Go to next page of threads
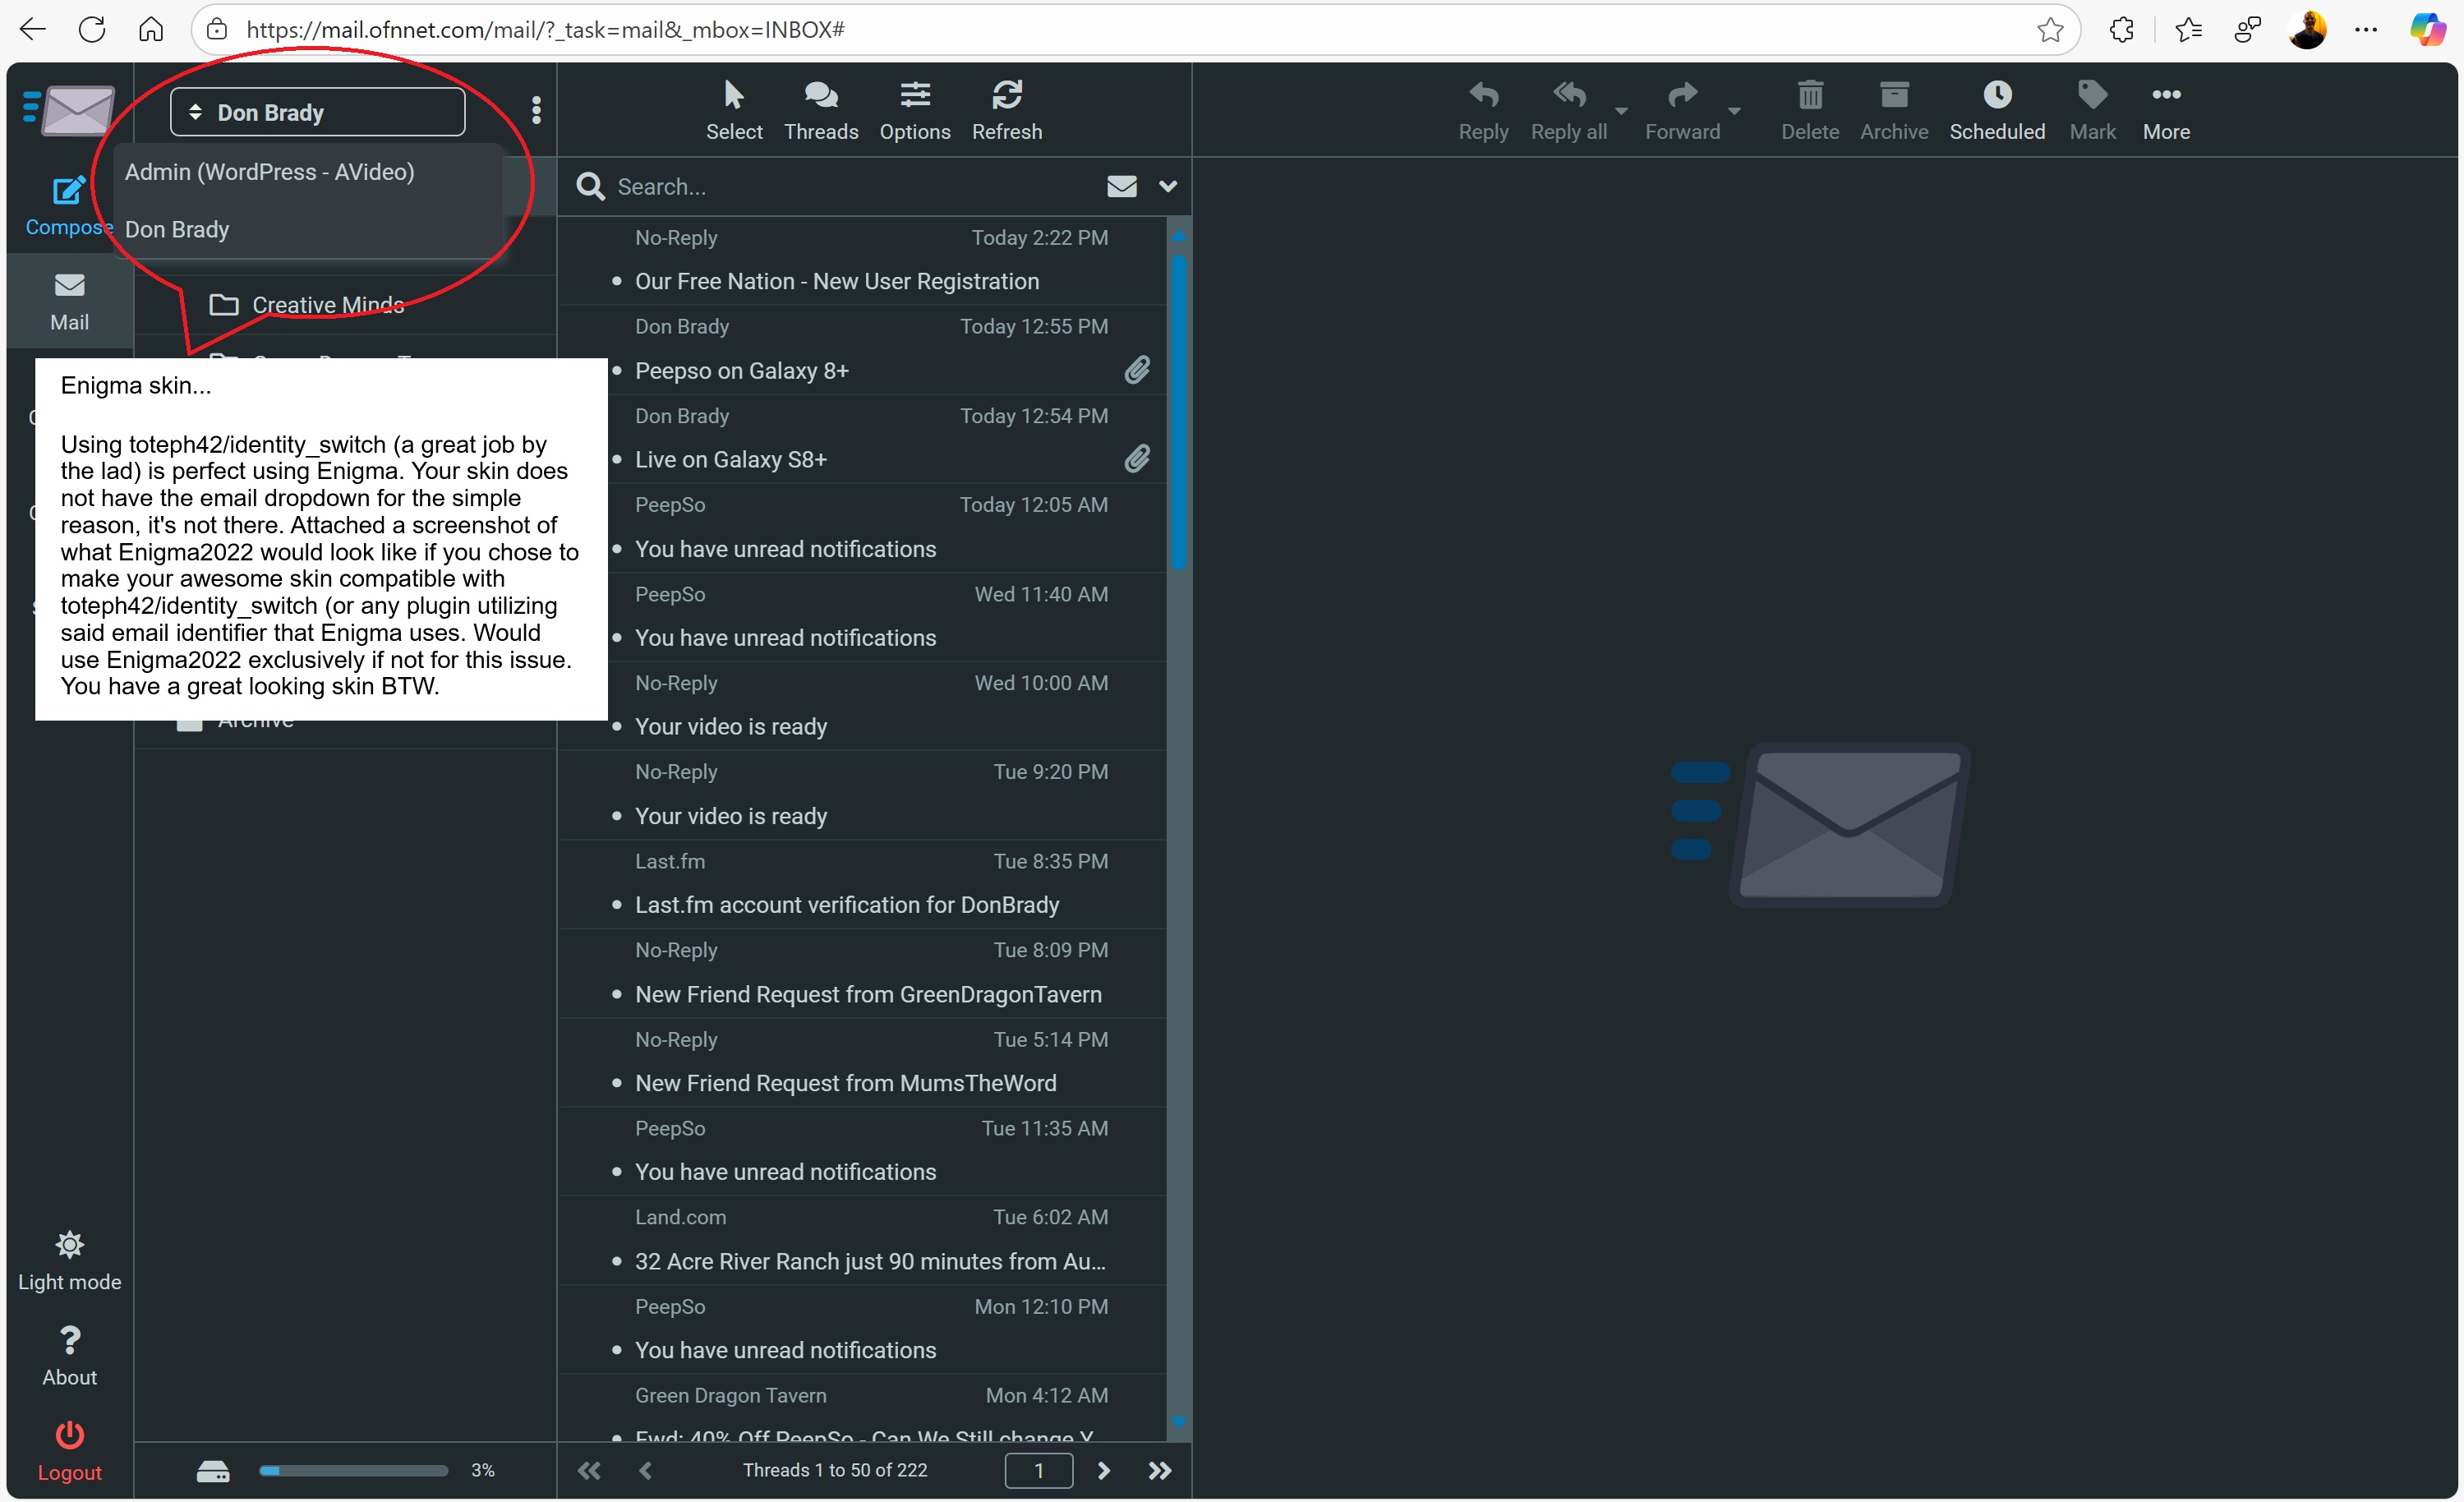The width and height of the screenshot is (2464, 1502). point(1103,1470)
